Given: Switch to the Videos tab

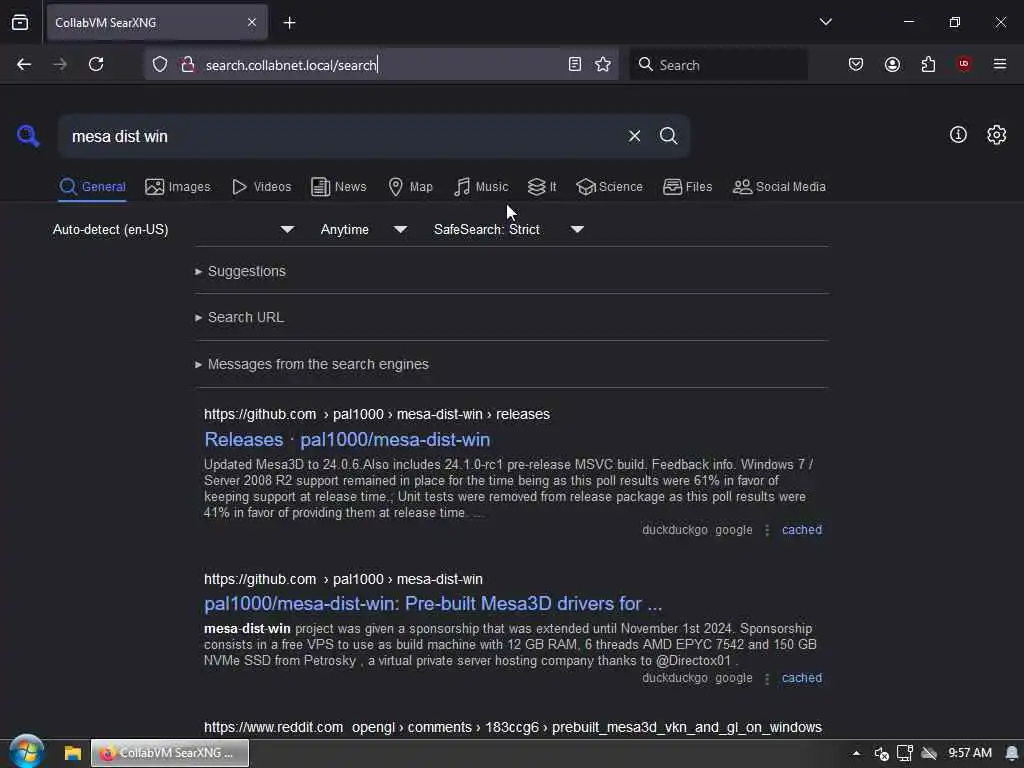Looking at the screenshot, I should tap(261, 187).
